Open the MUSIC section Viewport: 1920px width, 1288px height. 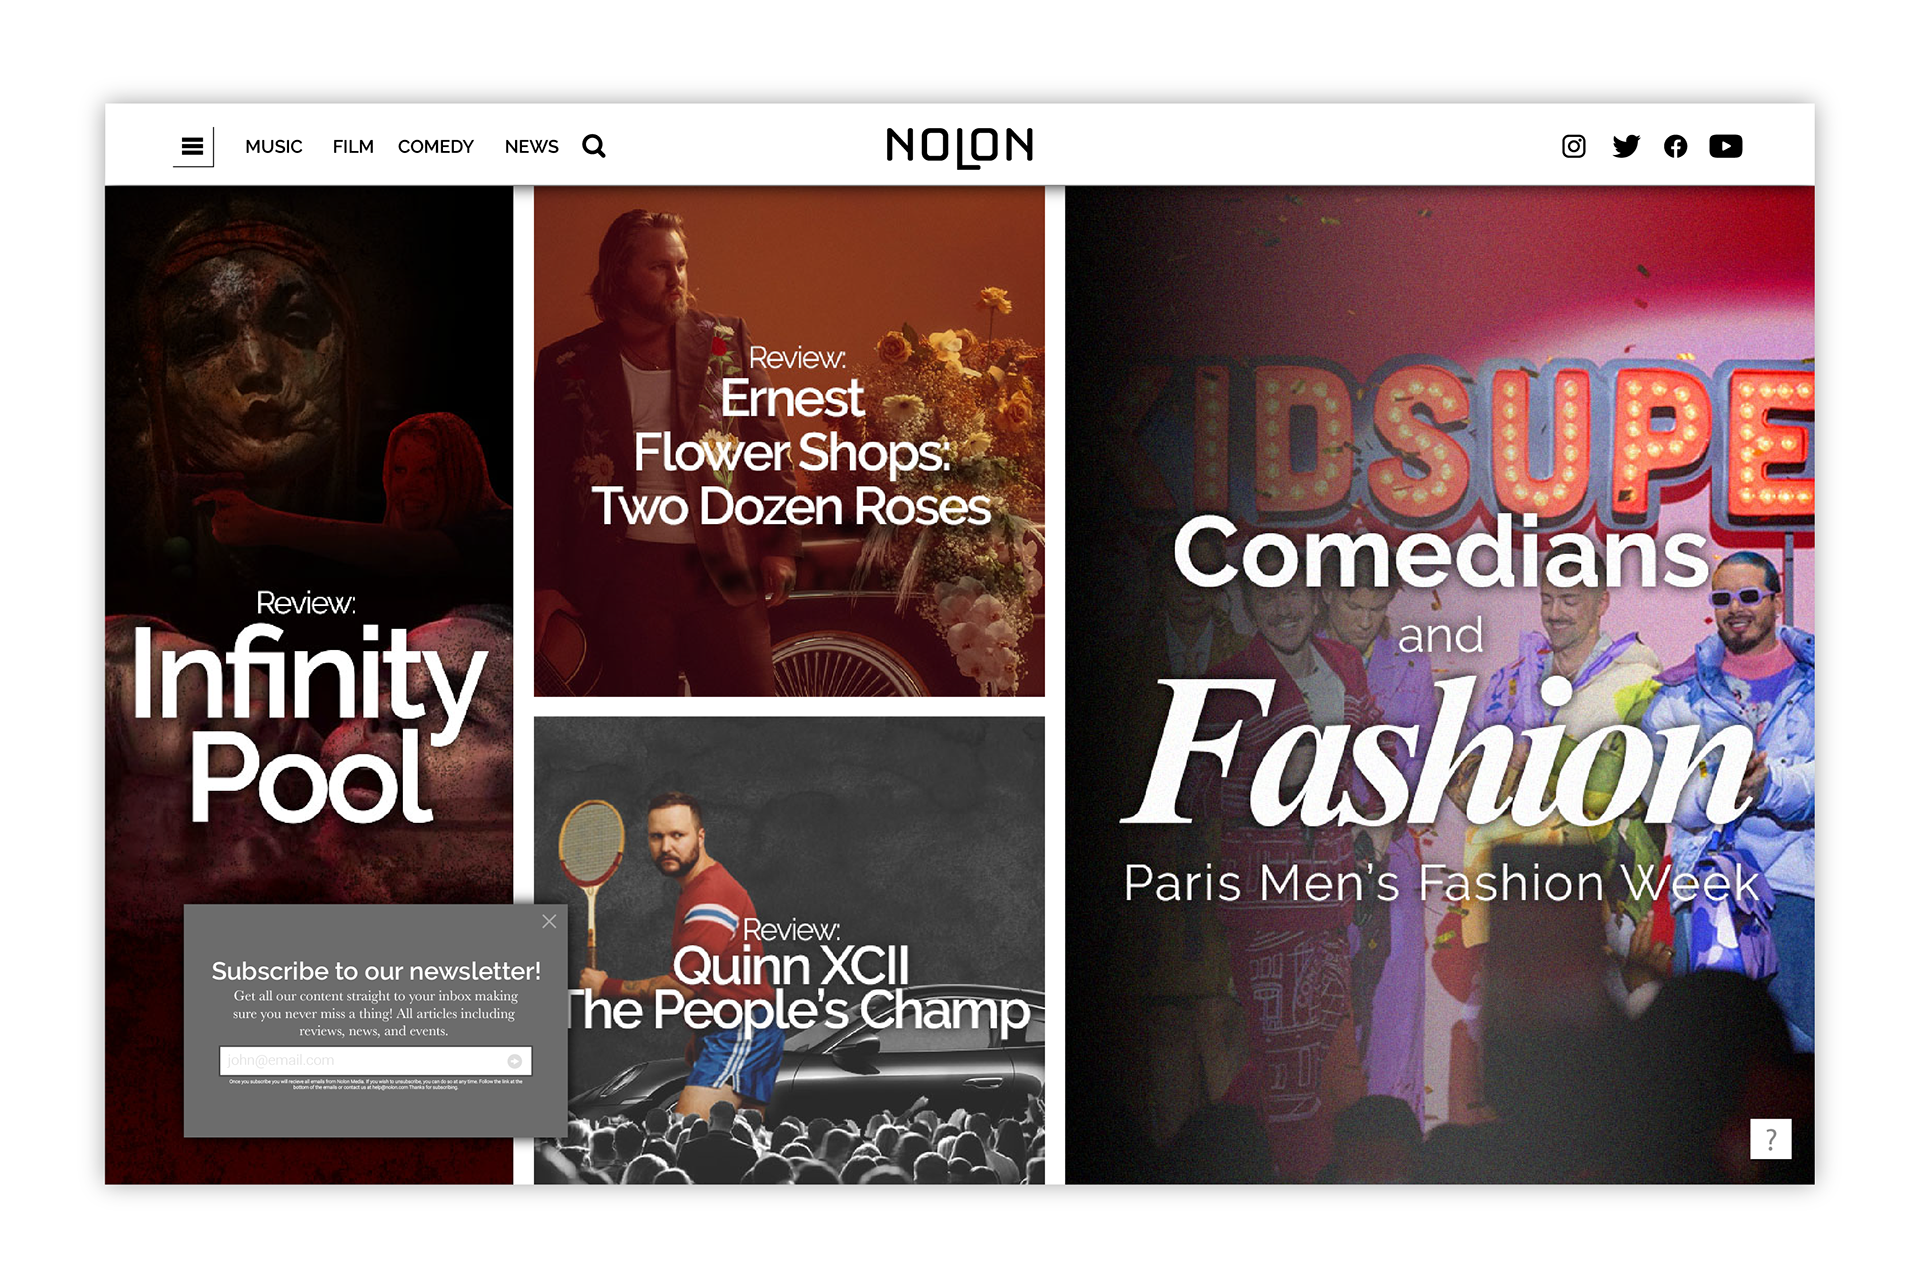click(273, 147)
